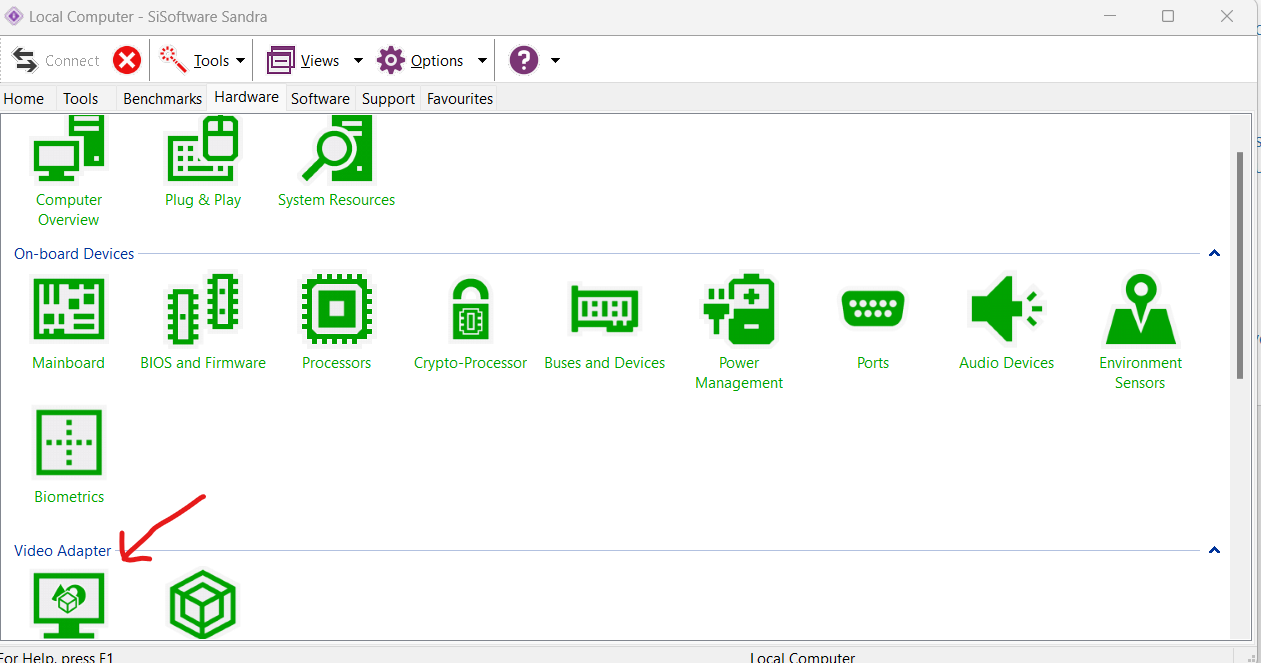This screenshot has width=1261, height=663.
Task: Switch to the Home tab
Action: click(24, 98)
